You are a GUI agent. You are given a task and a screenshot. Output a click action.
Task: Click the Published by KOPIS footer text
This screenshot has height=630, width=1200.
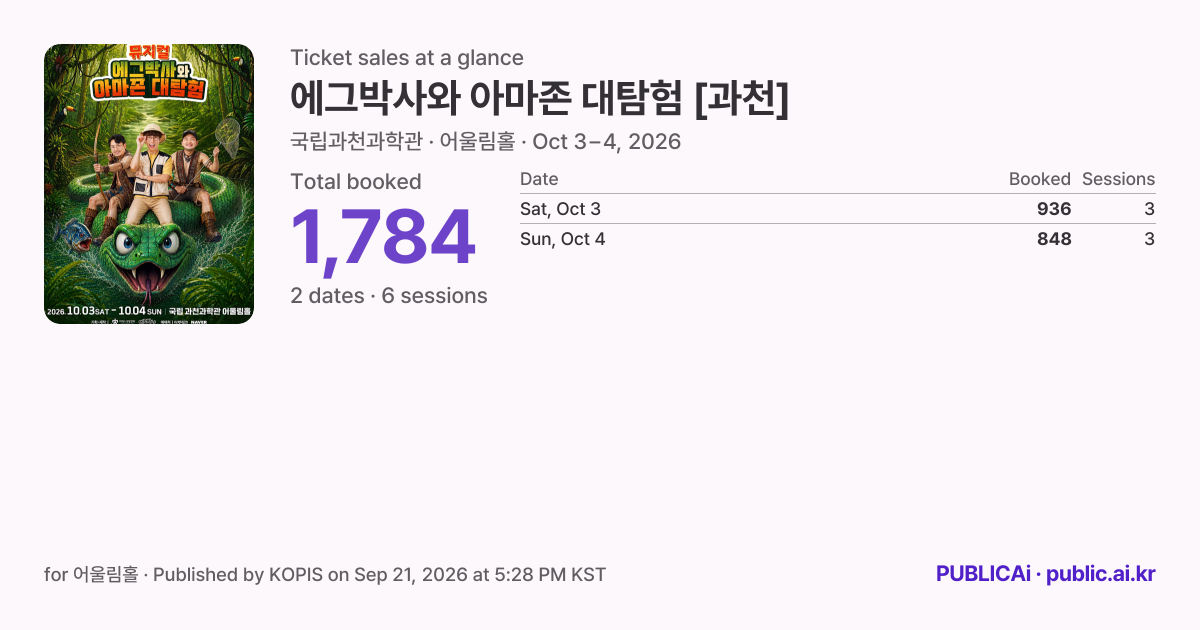[x=250, y=575]
